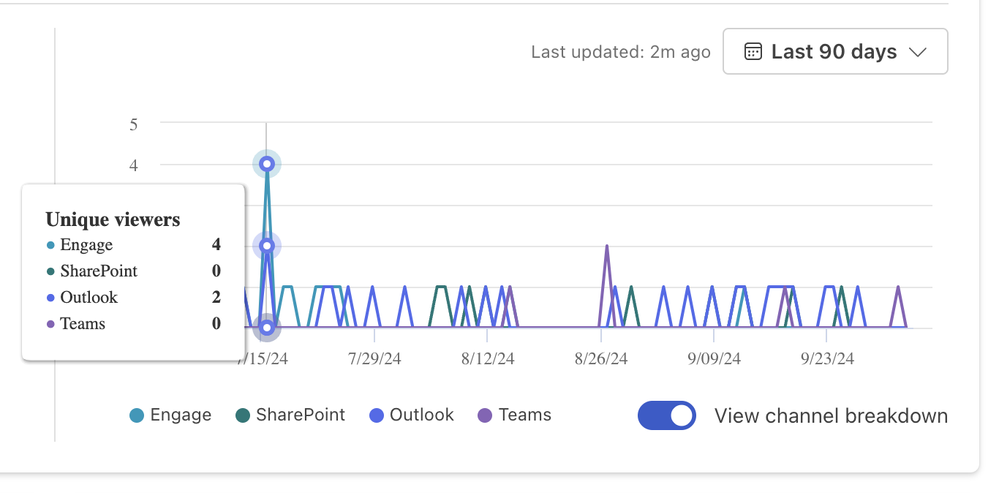Screen dimensions: 999x493
Task: Toggle SharePoint series in chart legend
Action: (x=289, y=415)
